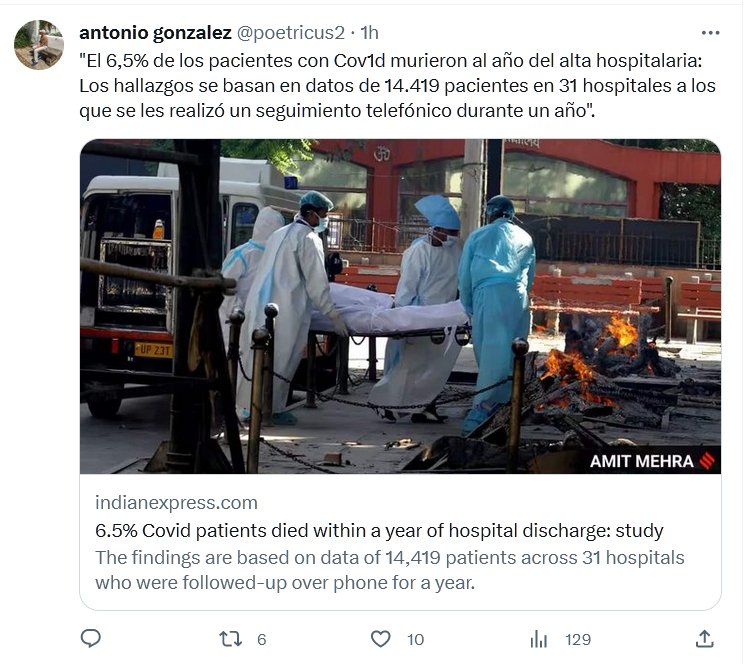Click the view count 129

[x=578, y=640]
